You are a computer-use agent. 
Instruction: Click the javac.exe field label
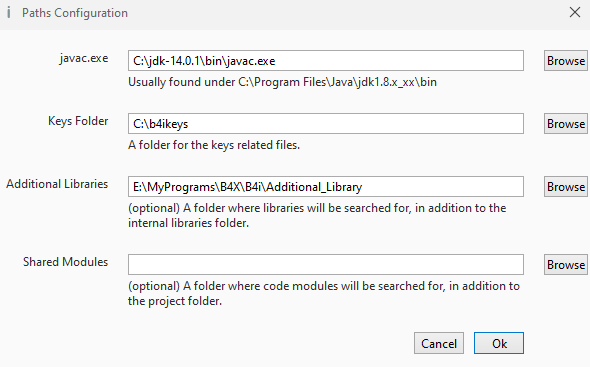[84, 58]
